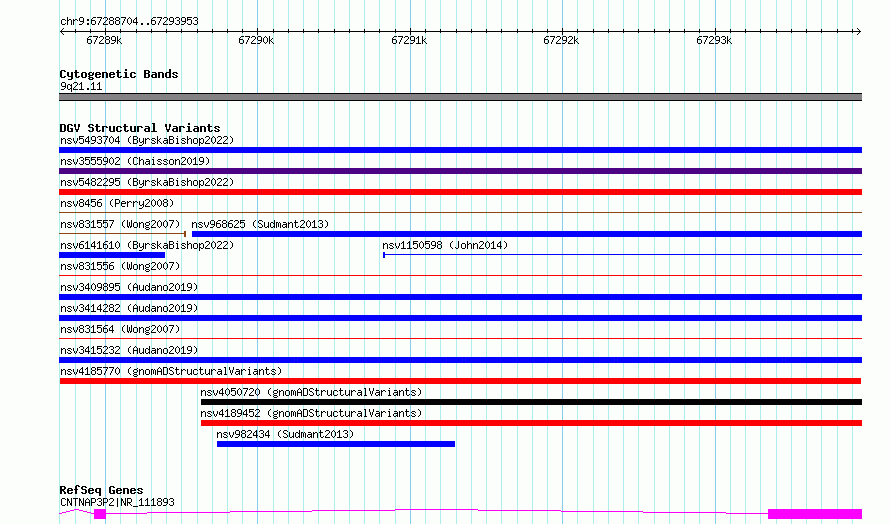
Task: Click the nsv982434 (Sudmant2013) label
Action: 285,434
